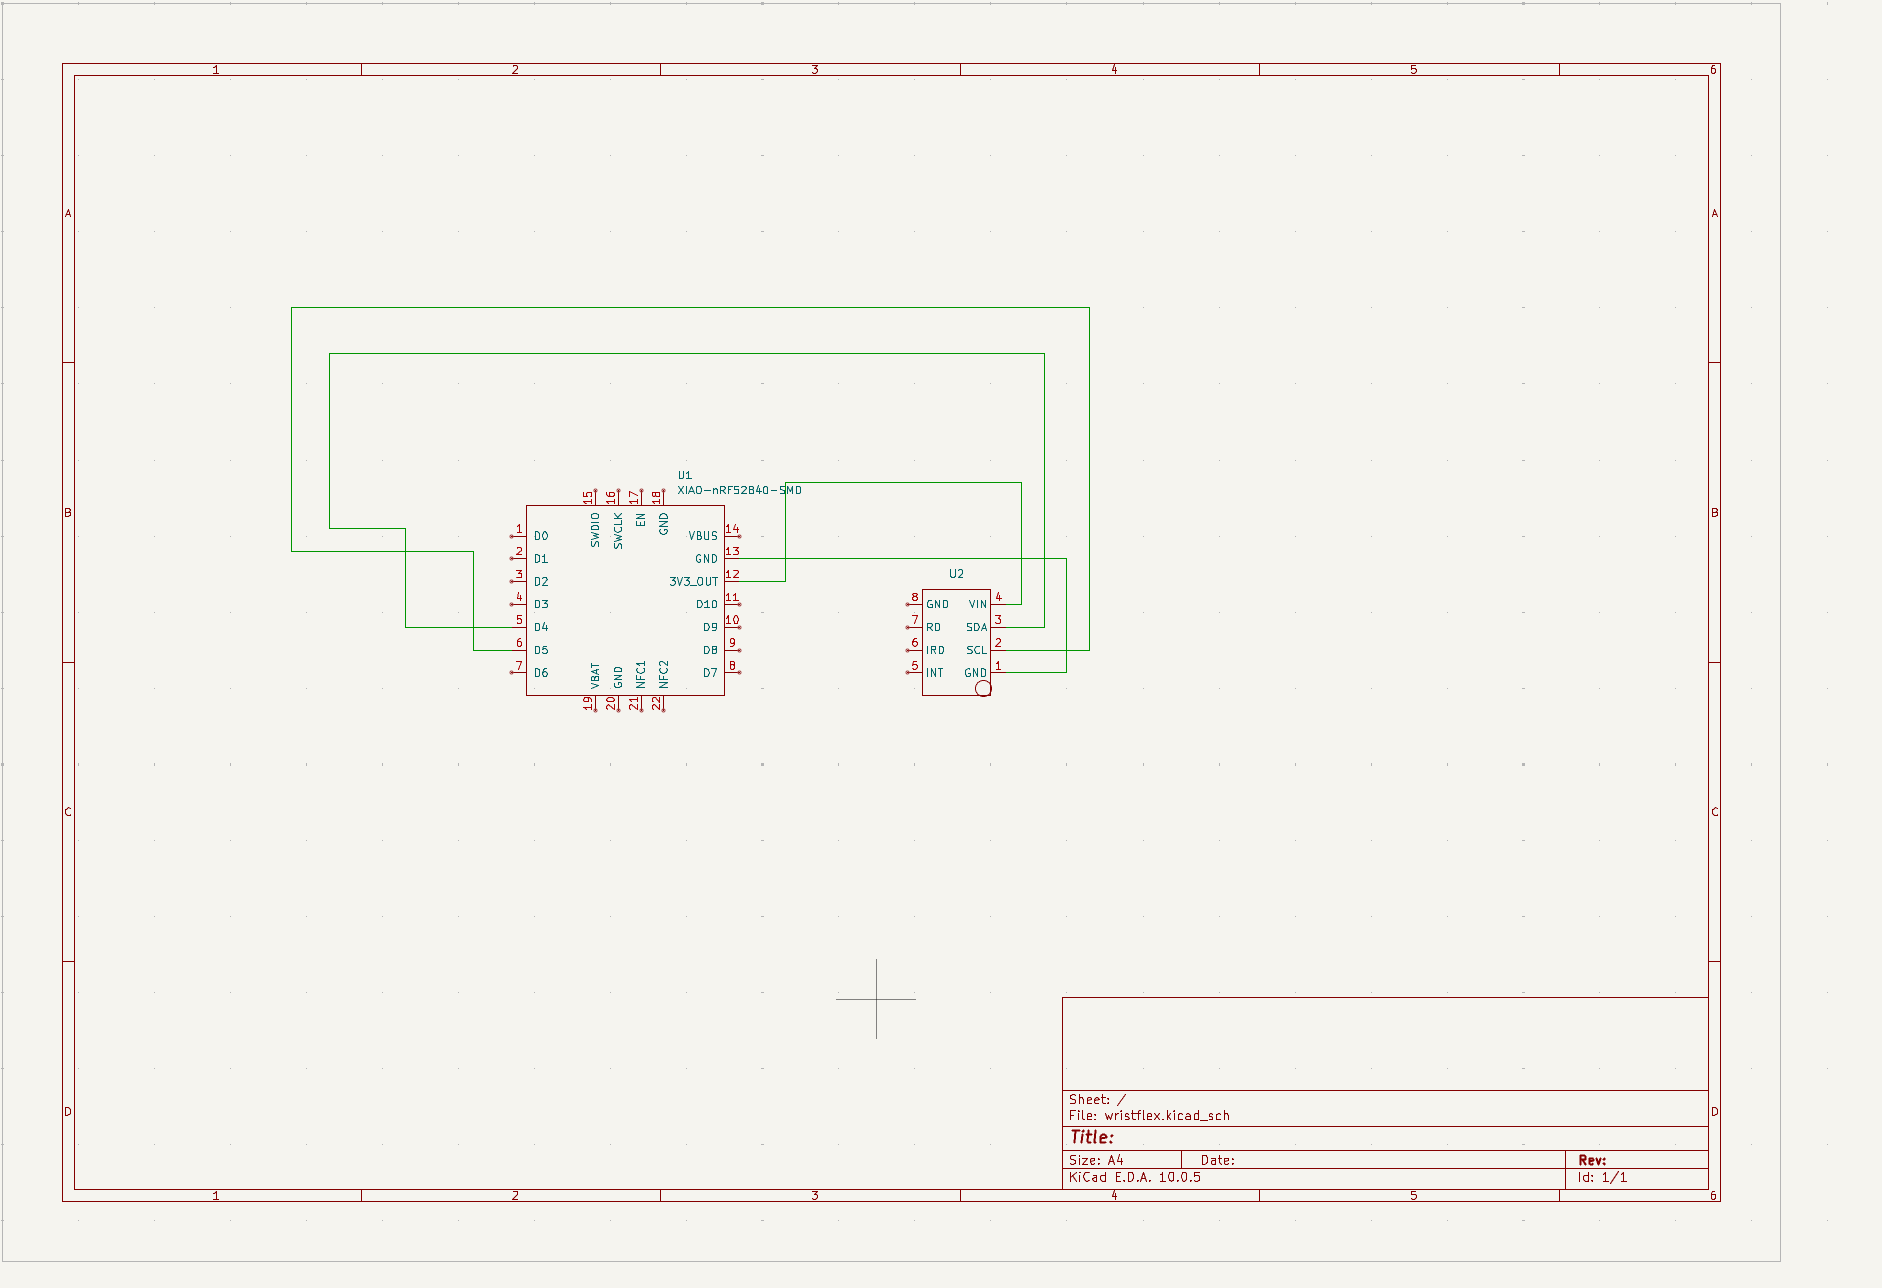Viewport: 1882px width, 1288px height.
Task: Select the D9 pin of U1
Action: click(710, 628)
